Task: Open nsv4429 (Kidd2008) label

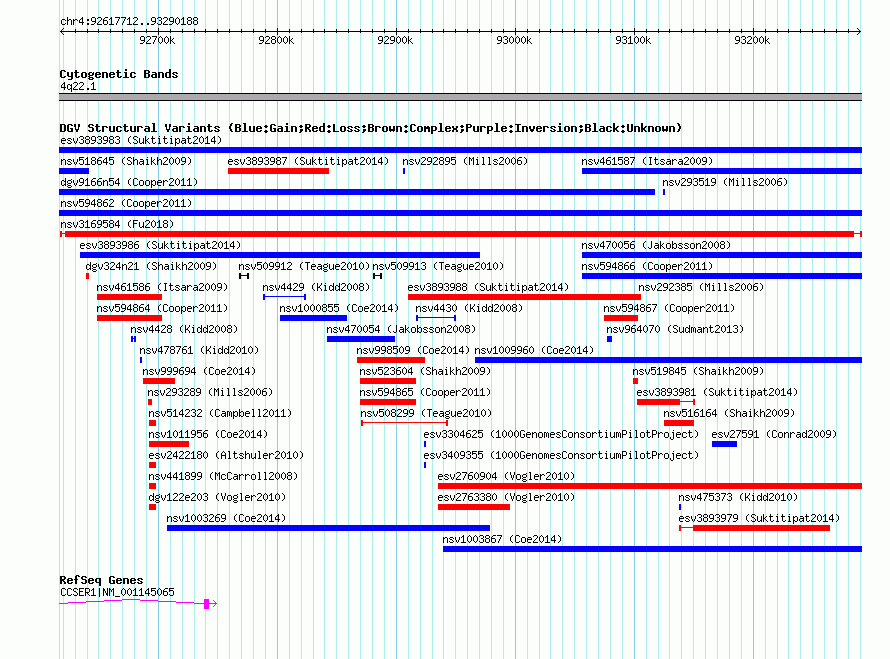Action: pos(316,287)
